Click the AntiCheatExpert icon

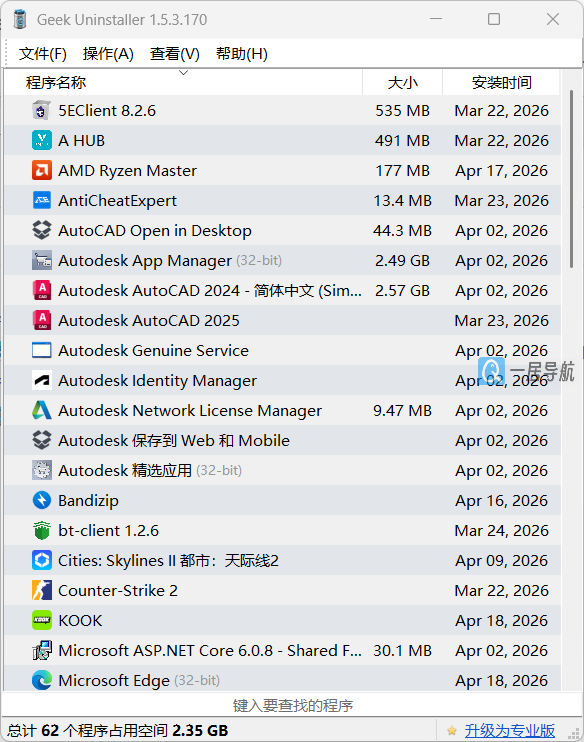(42, 201)
